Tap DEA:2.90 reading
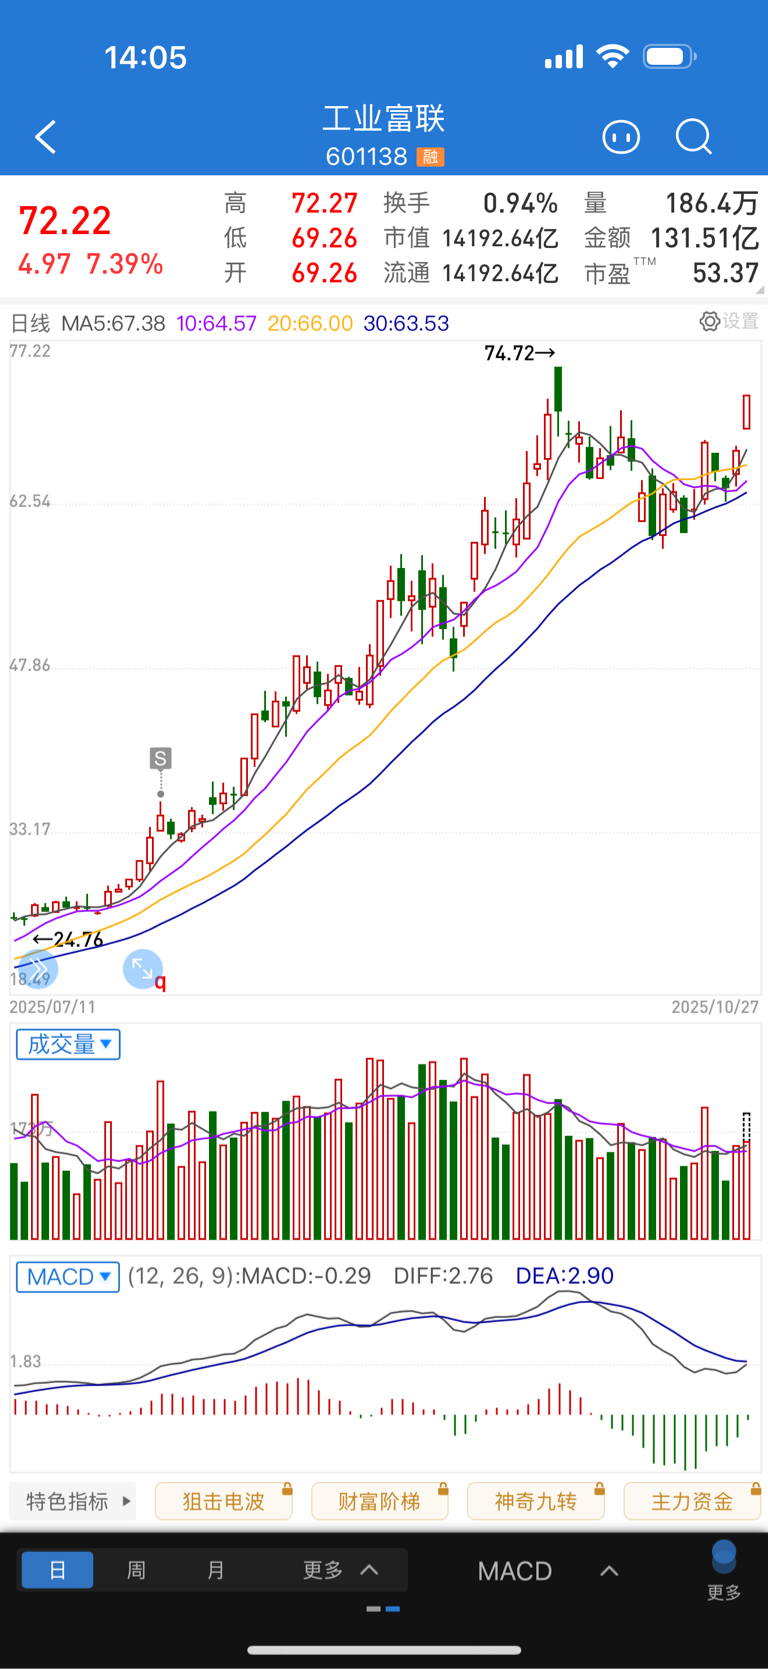 point(564,1276)
